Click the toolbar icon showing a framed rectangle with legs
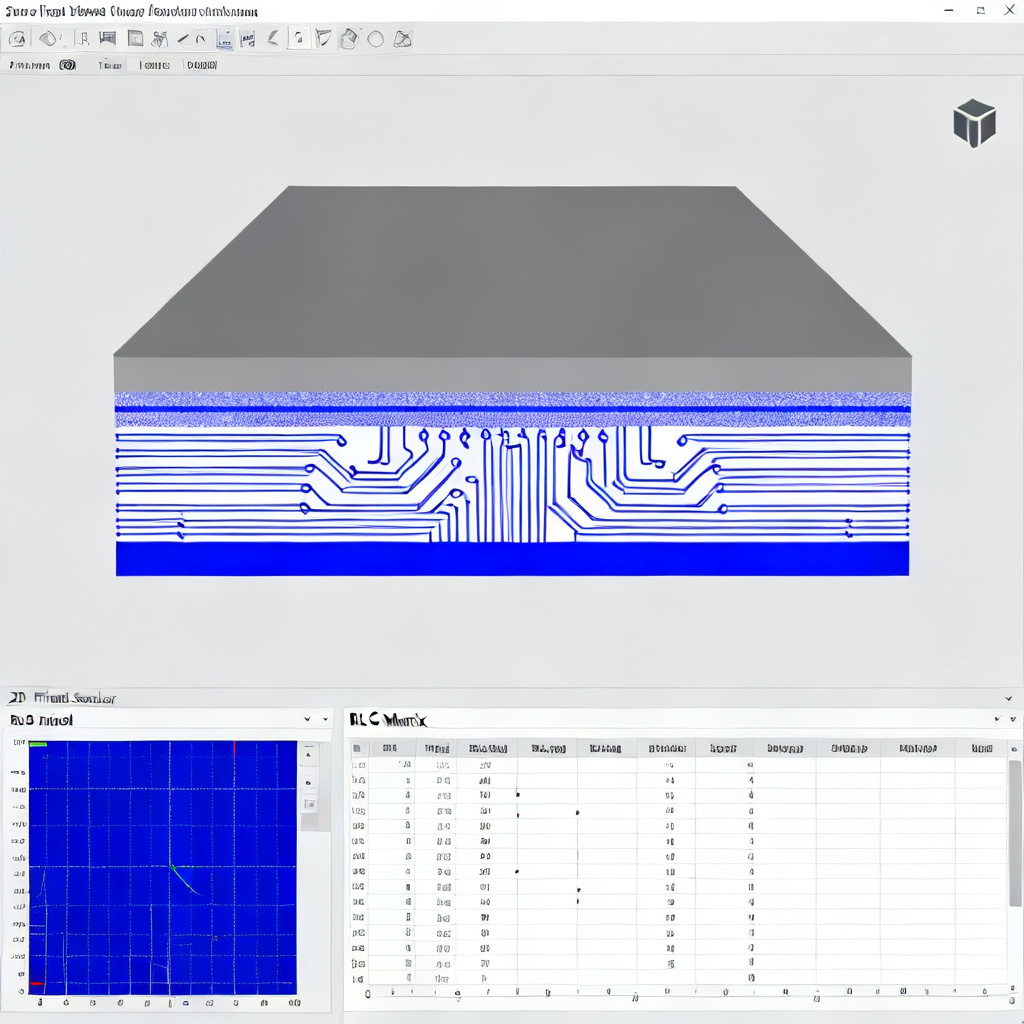 (x=108, y=39)
